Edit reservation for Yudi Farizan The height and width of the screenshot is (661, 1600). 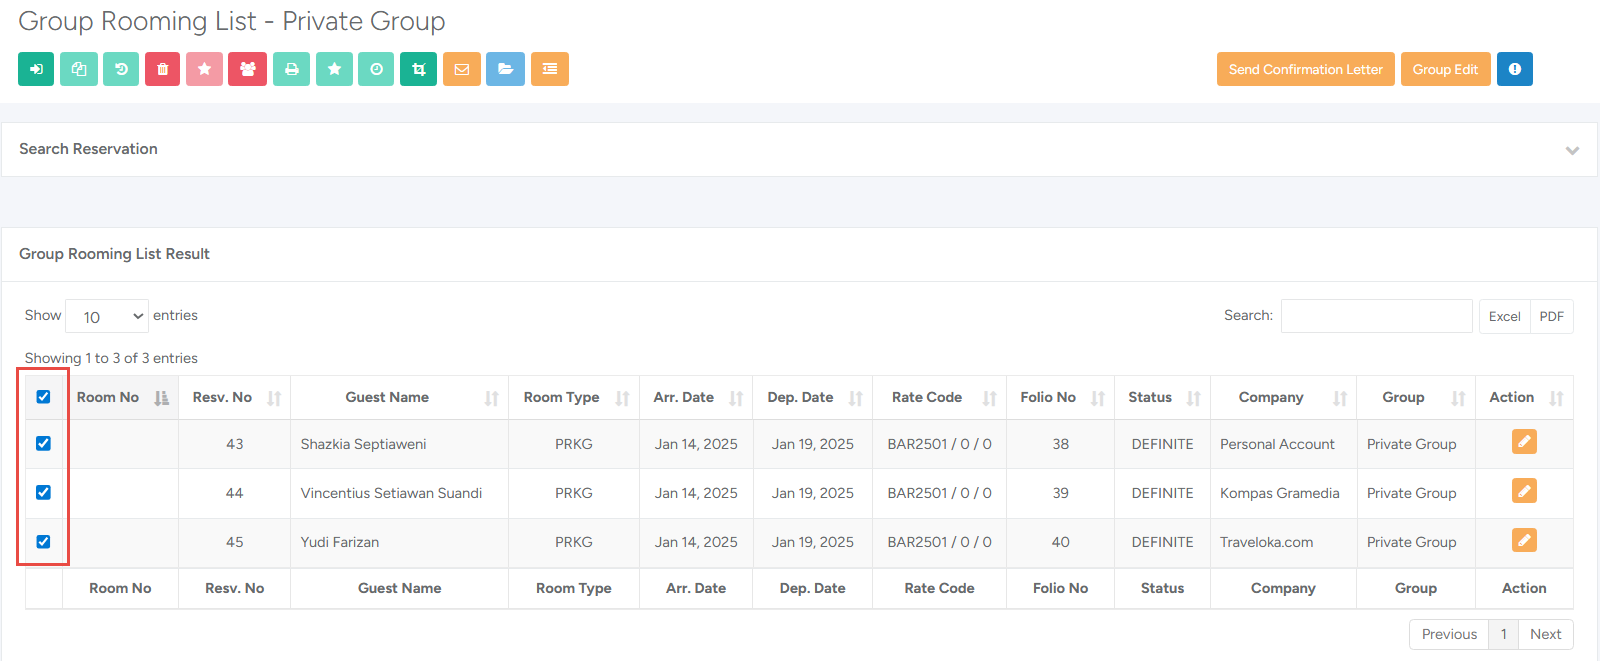(1524, 541)
